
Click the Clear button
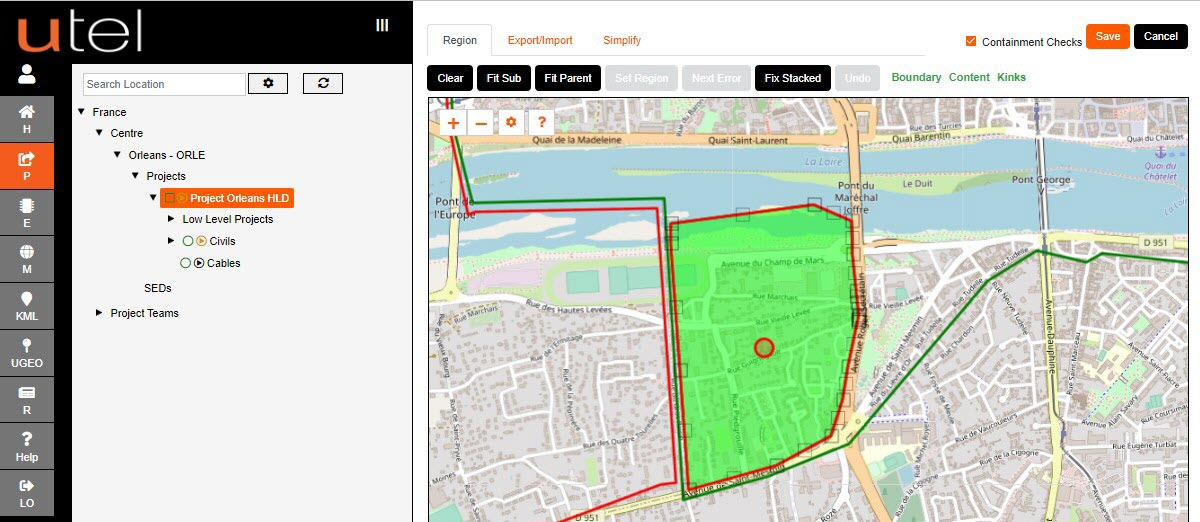click(x=450, y=78)
